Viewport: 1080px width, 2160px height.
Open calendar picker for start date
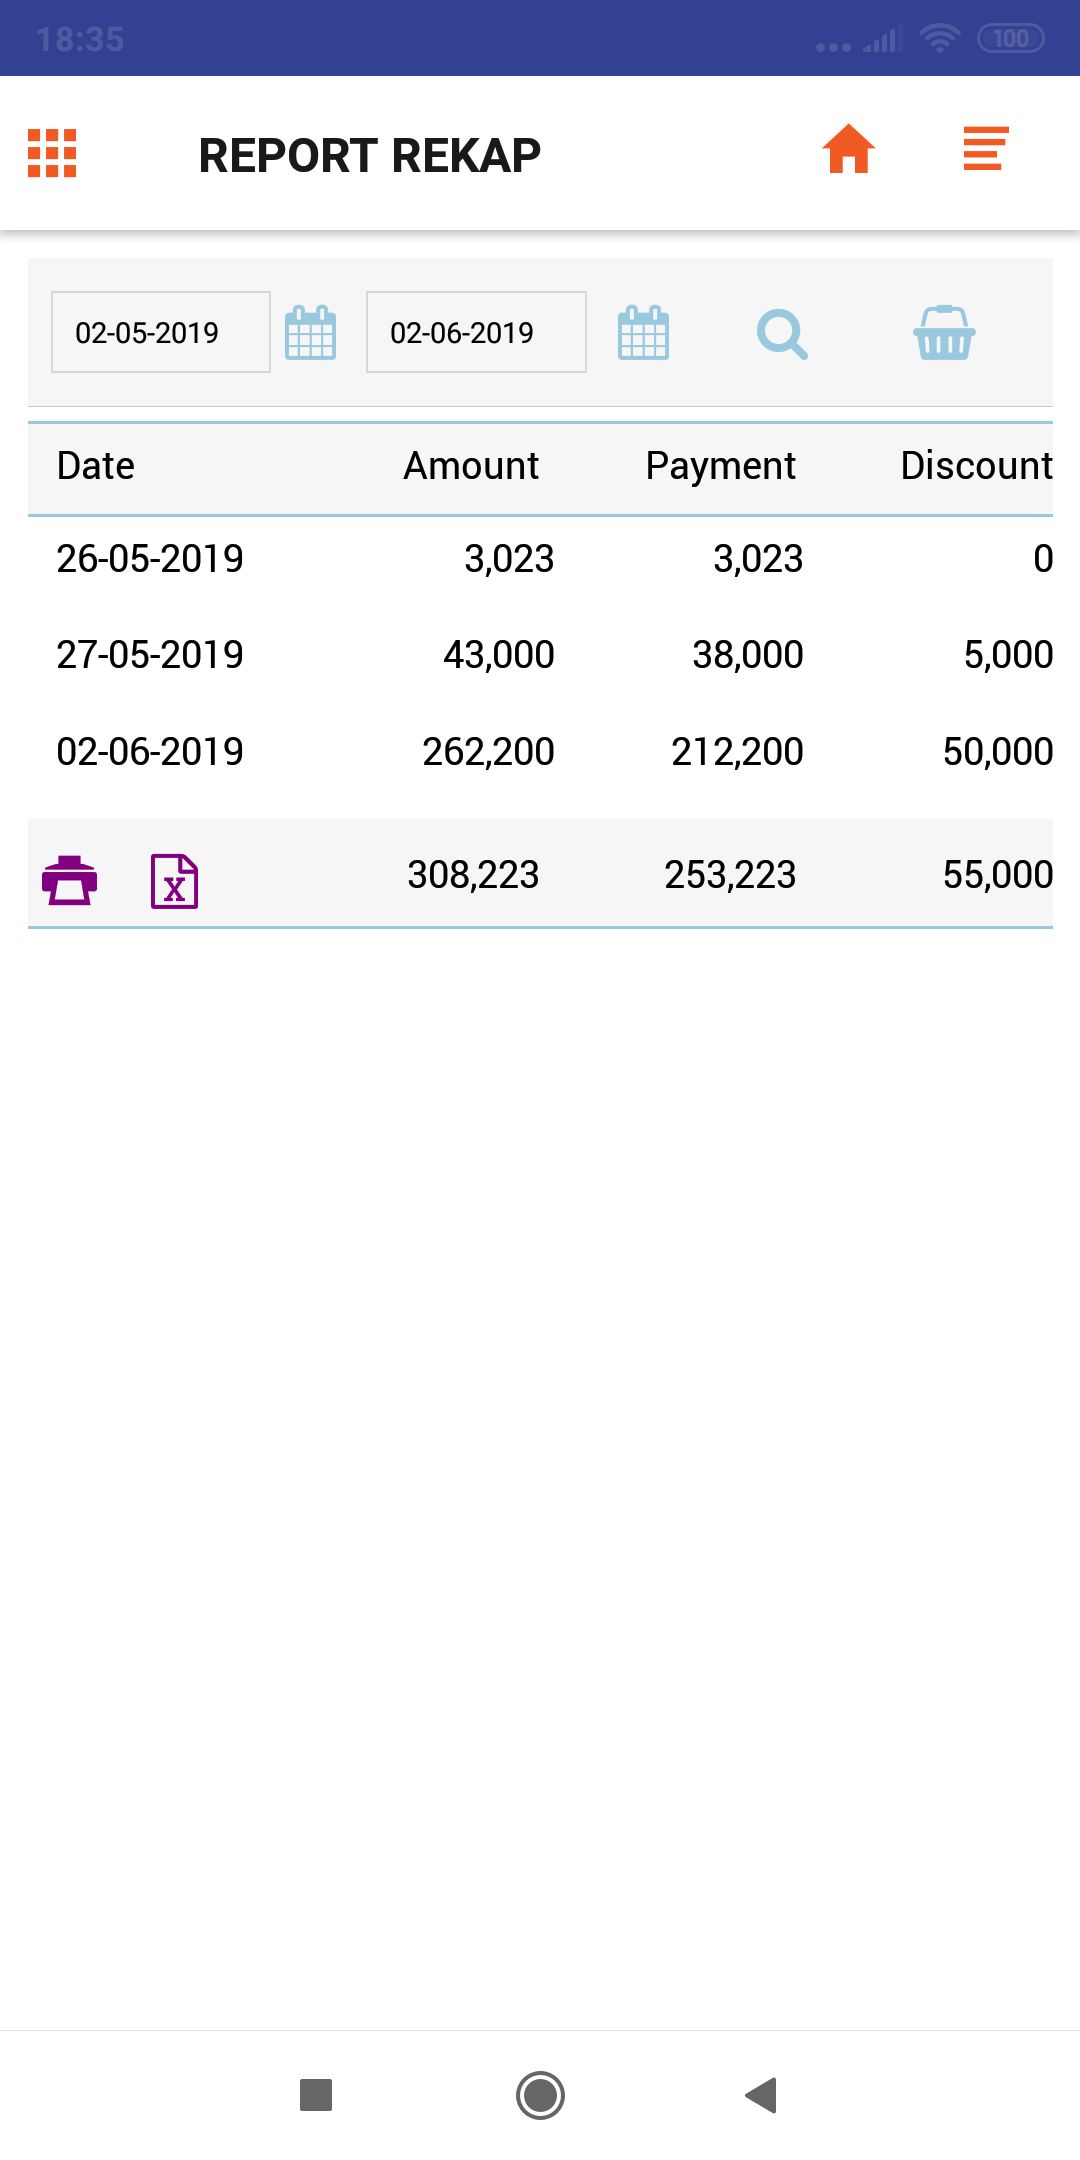pos(310,333)
